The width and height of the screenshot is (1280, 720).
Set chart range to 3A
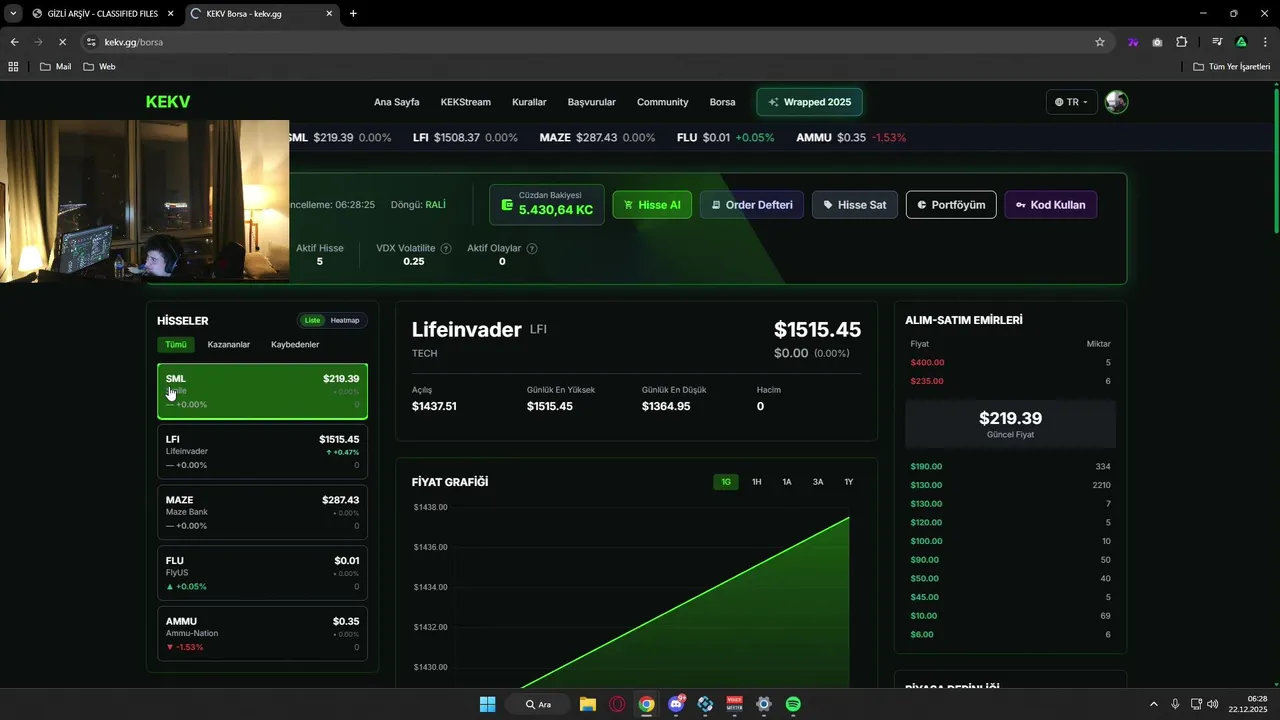pos(818,482)
